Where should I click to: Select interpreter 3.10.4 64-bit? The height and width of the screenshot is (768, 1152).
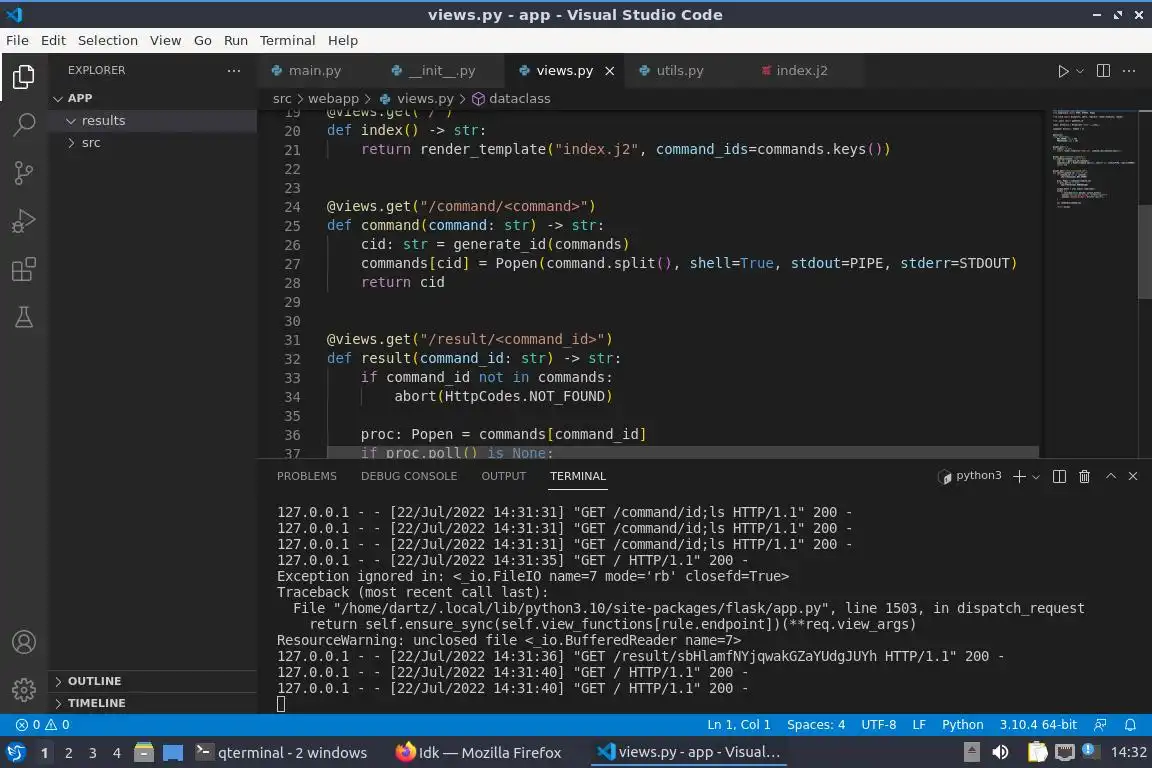[1037, 725]
